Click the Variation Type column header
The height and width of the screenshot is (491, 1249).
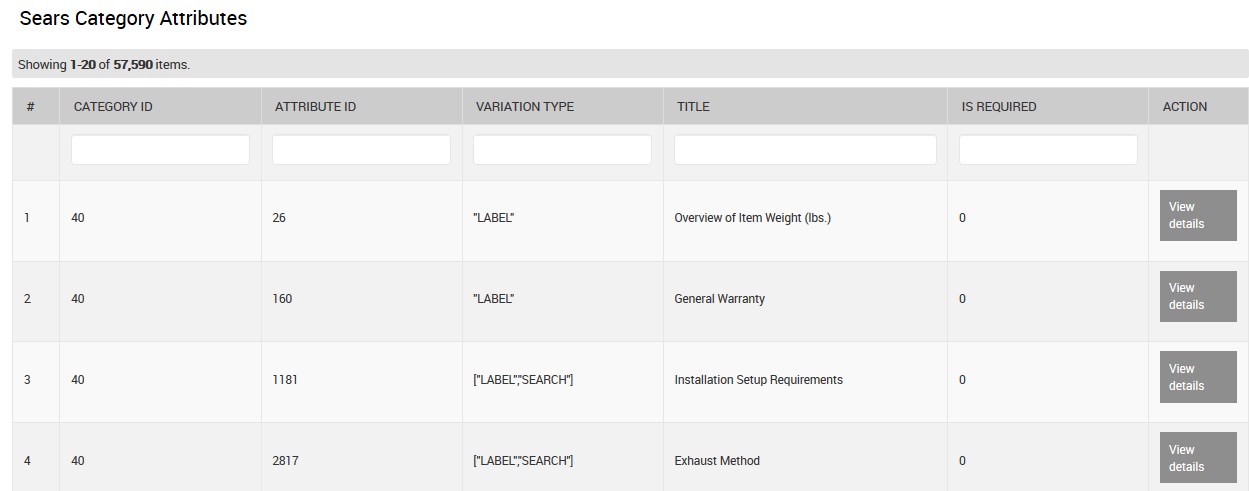525,106
